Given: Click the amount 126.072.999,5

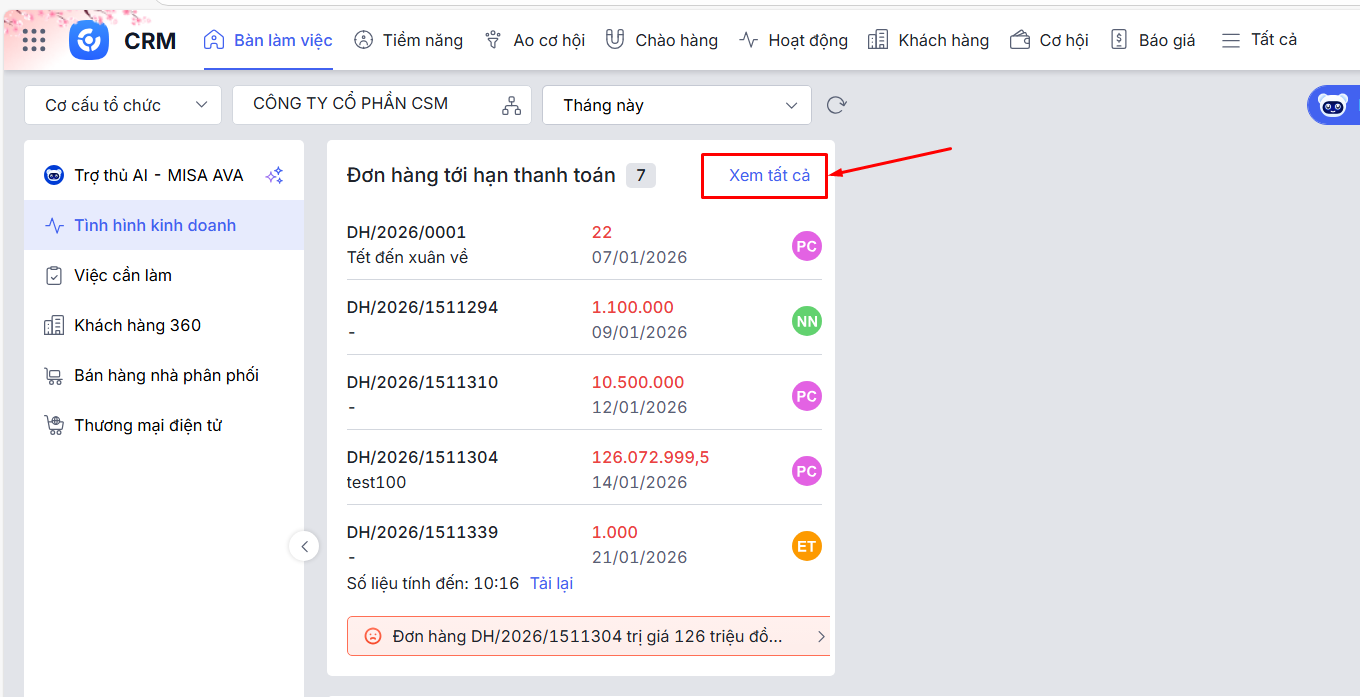Looking at the screenshot, I should pos(650,457).
